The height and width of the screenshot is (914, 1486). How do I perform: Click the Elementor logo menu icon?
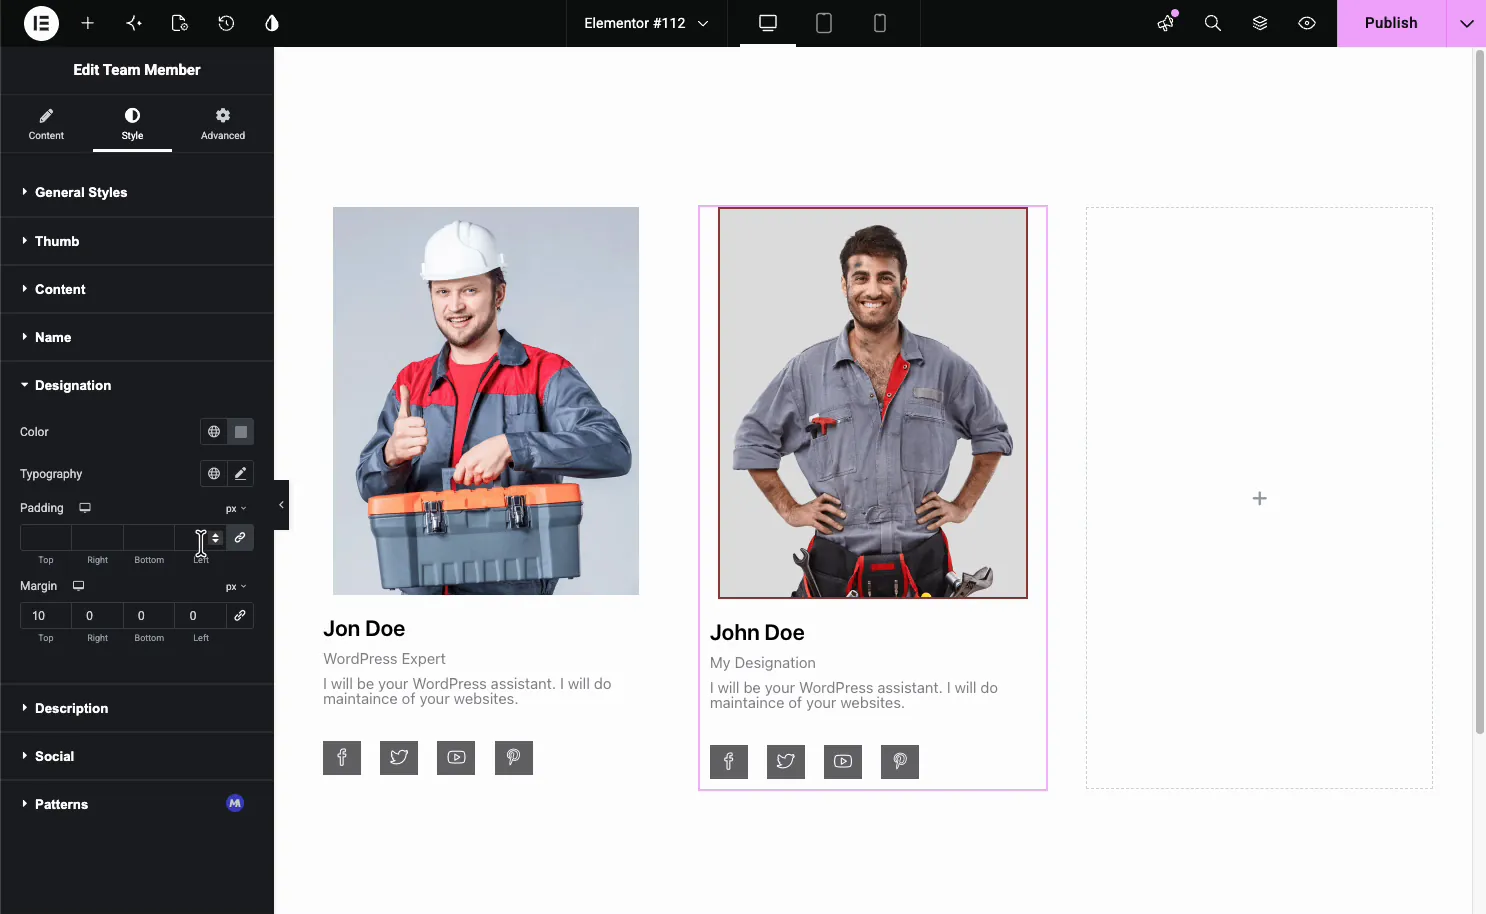[41, 23]
